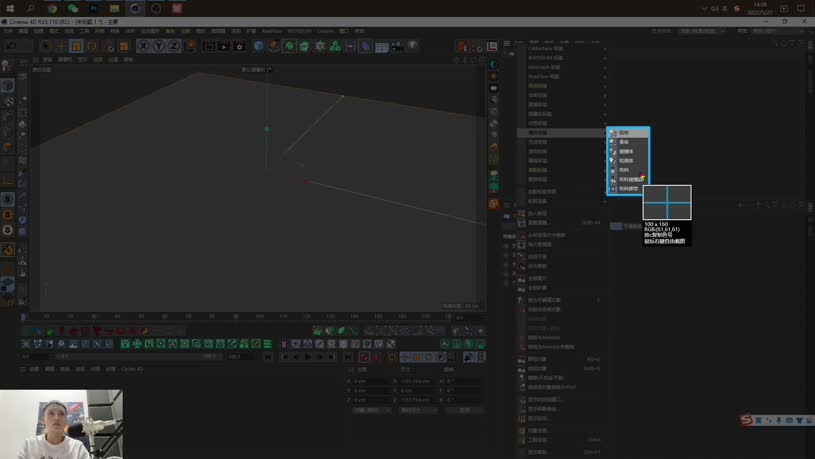Open Cycles 4D menu in material manager
Image resolution: width=815 pixels, height=459 pixels.
point(132,369)
